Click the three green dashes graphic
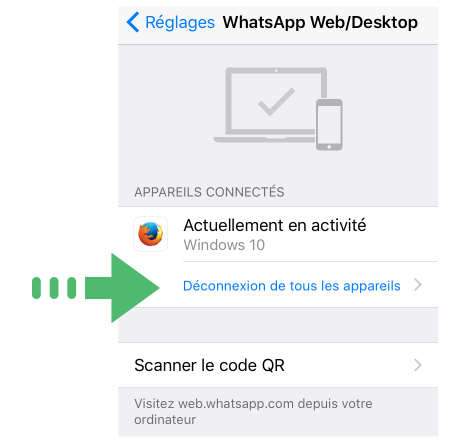455x445 pixels. point(54,288)
